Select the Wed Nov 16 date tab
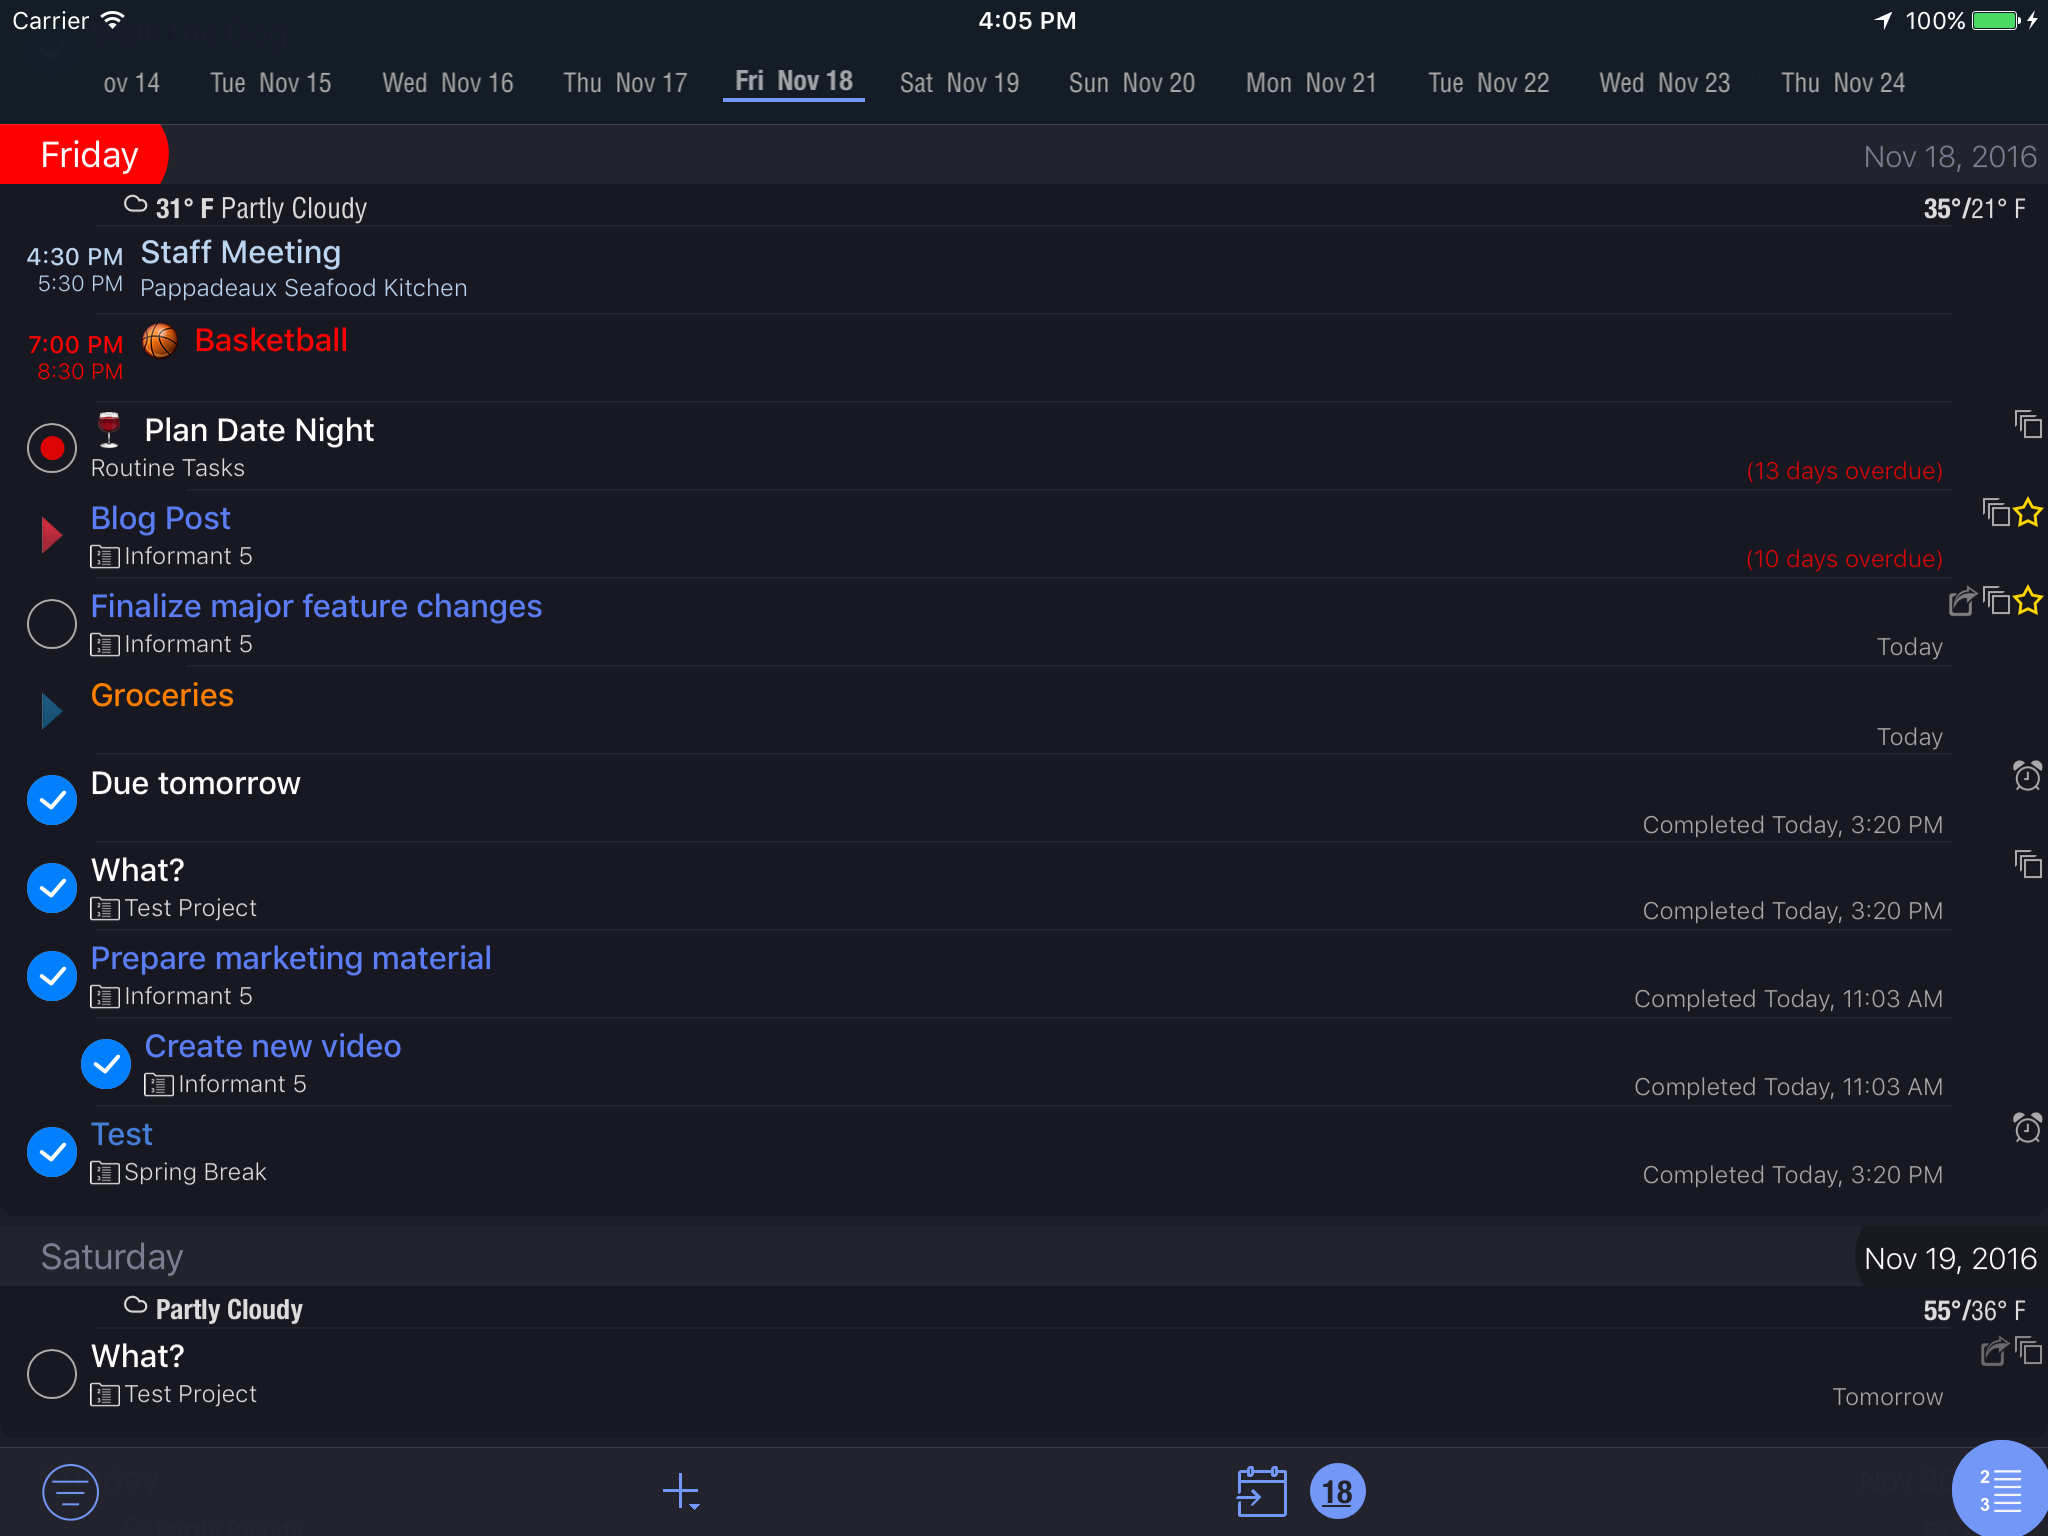 click(447, 83)
